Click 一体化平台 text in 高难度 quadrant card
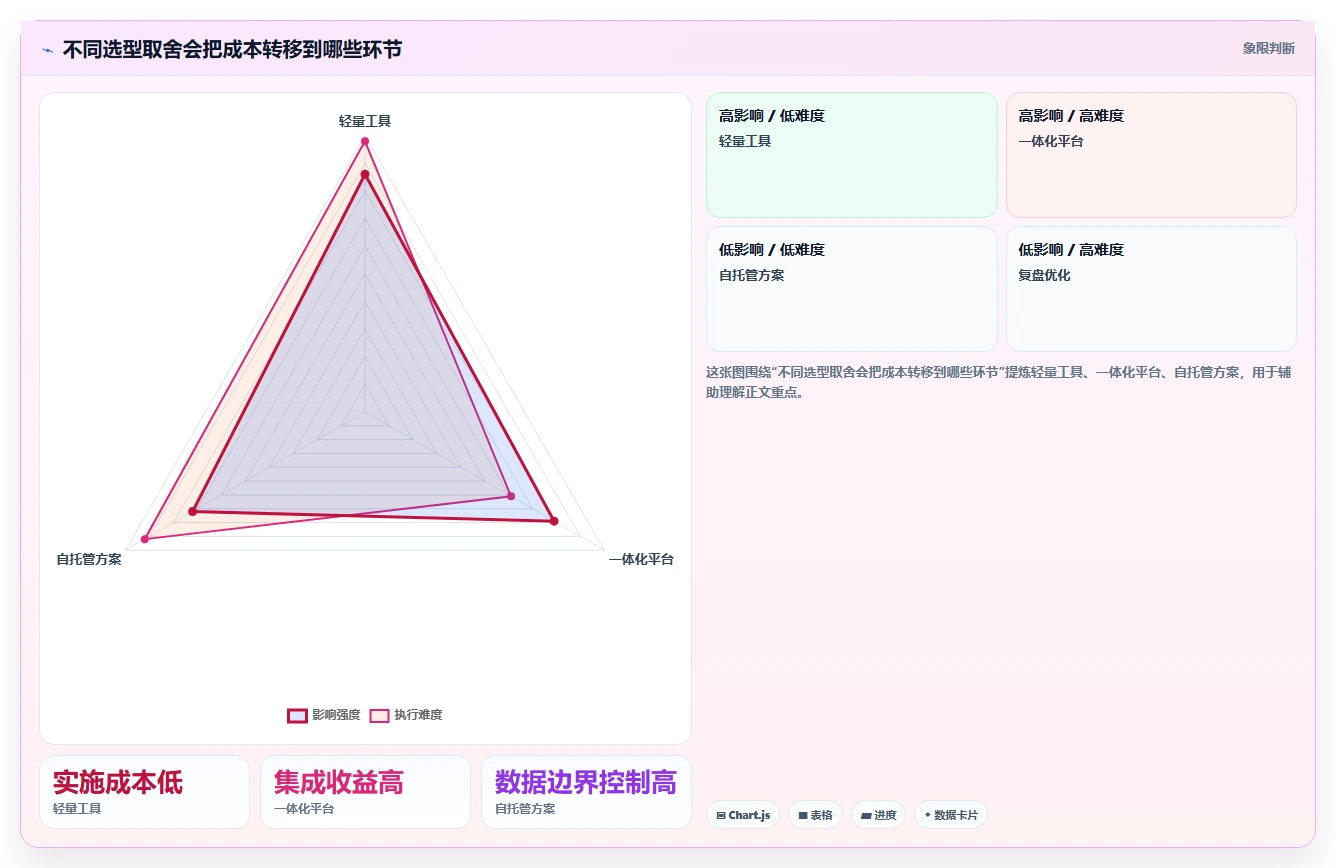The width and height of the screenshot is (1336, 868). 1051,141
